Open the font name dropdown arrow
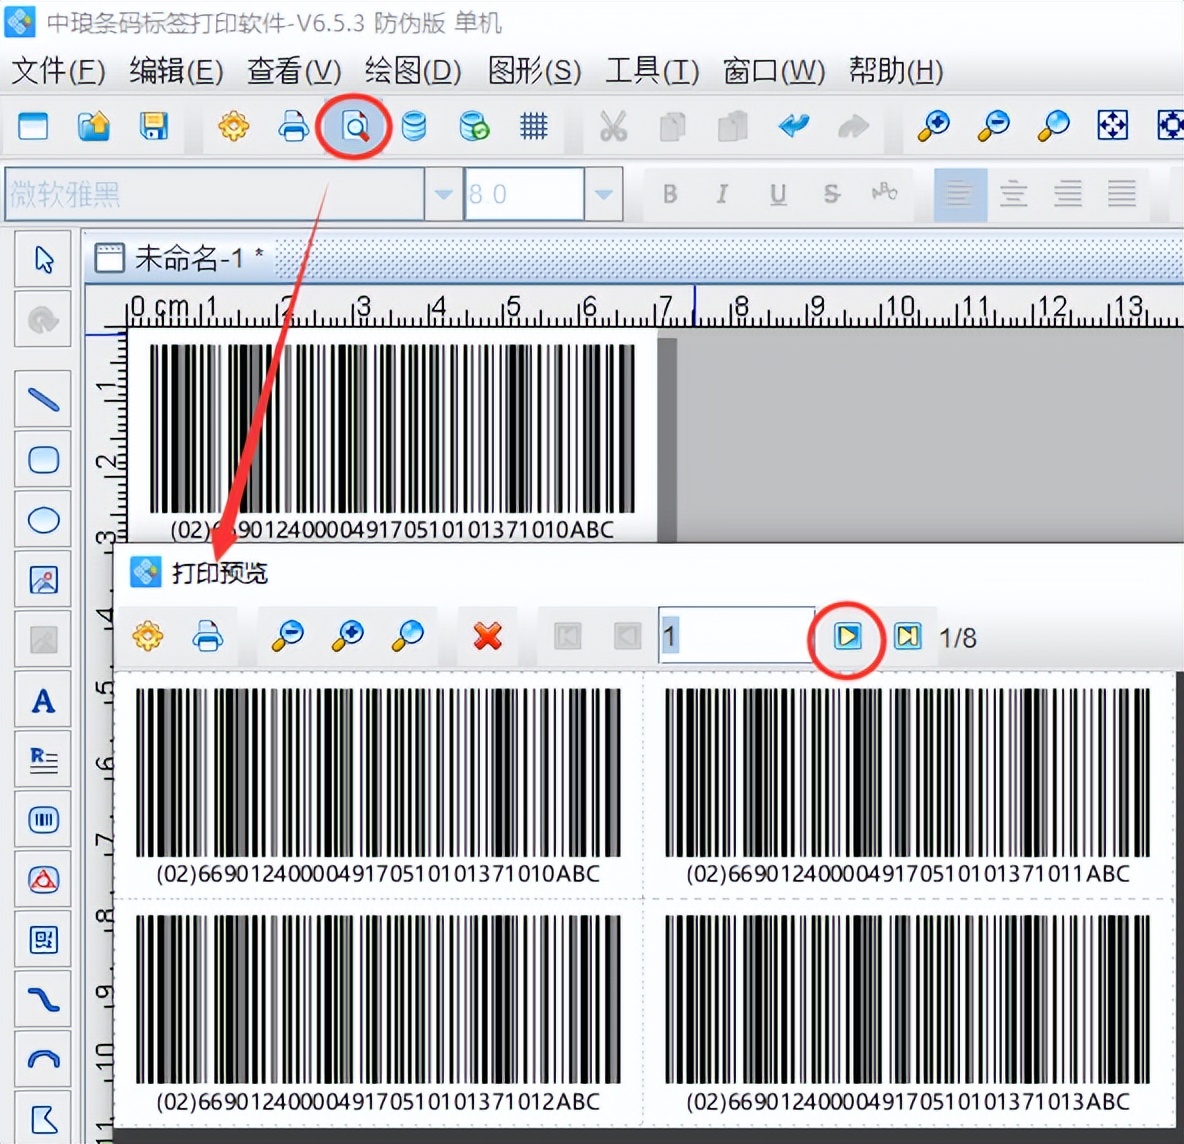Viewport: 1184px width, 1144px height. (x=443, y=195)
